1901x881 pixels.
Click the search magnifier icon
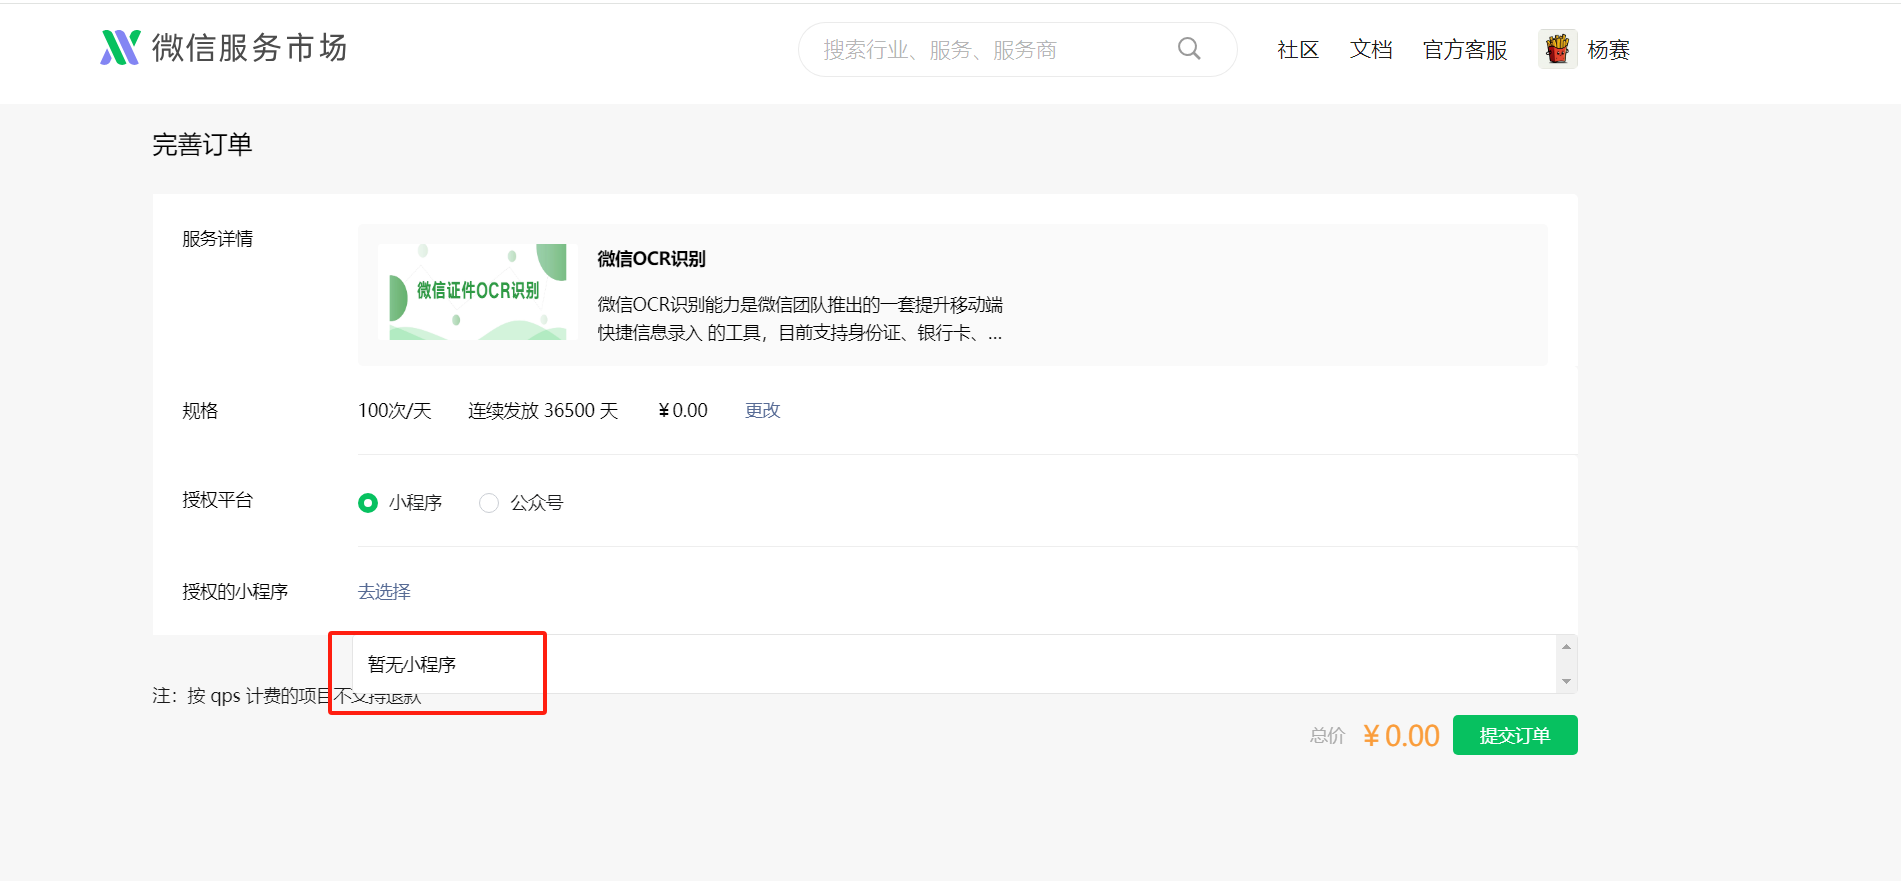click(1188, 48)
